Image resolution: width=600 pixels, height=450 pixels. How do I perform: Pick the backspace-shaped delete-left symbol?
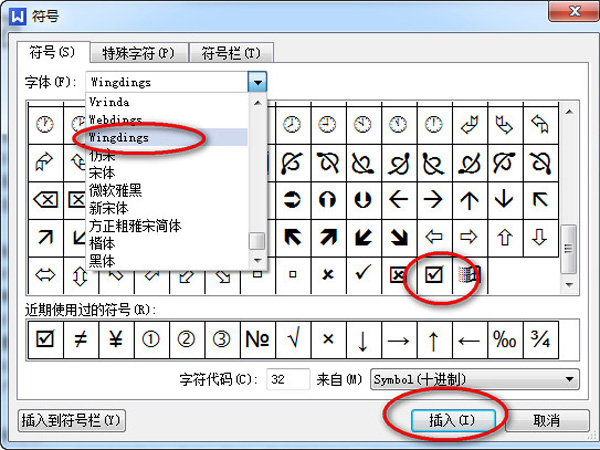click(45, 199)
